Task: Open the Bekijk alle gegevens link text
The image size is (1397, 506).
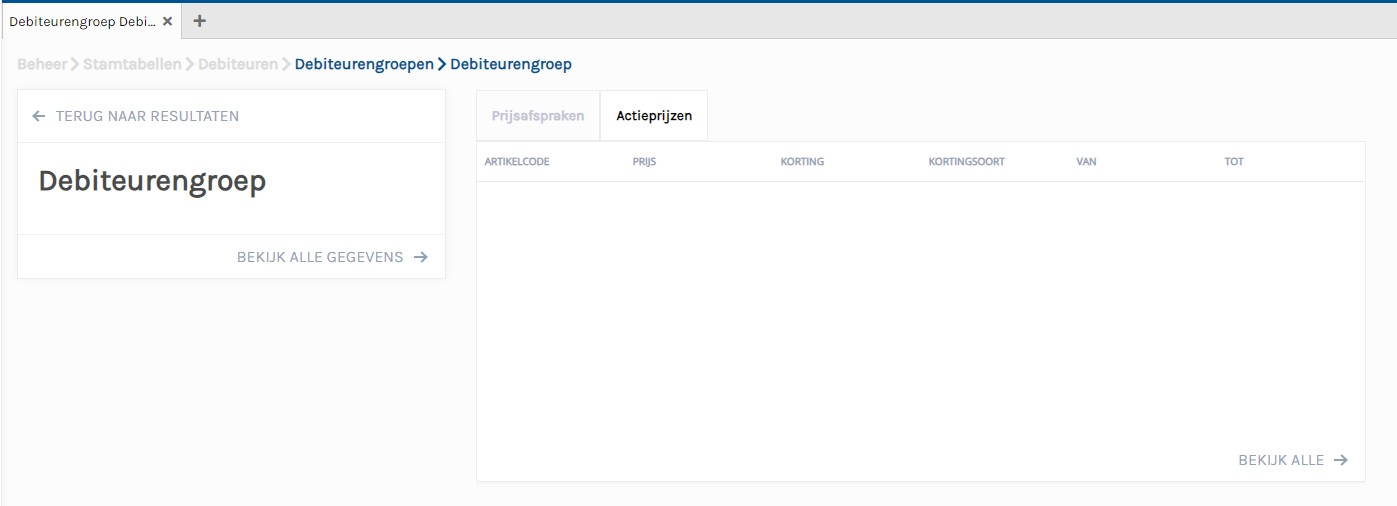Action: (320, 257)
